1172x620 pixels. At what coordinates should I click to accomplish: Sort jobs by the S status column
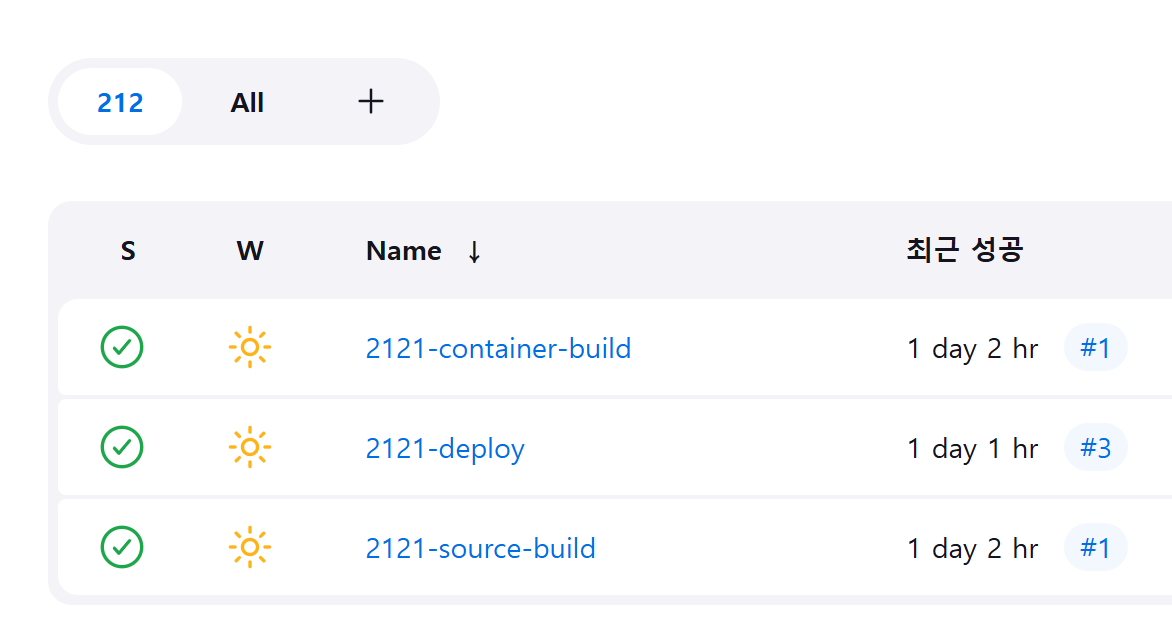128,251
